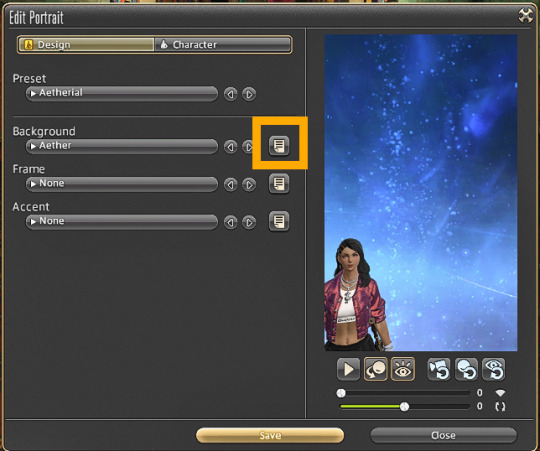Click the portrait preview image

420,193
